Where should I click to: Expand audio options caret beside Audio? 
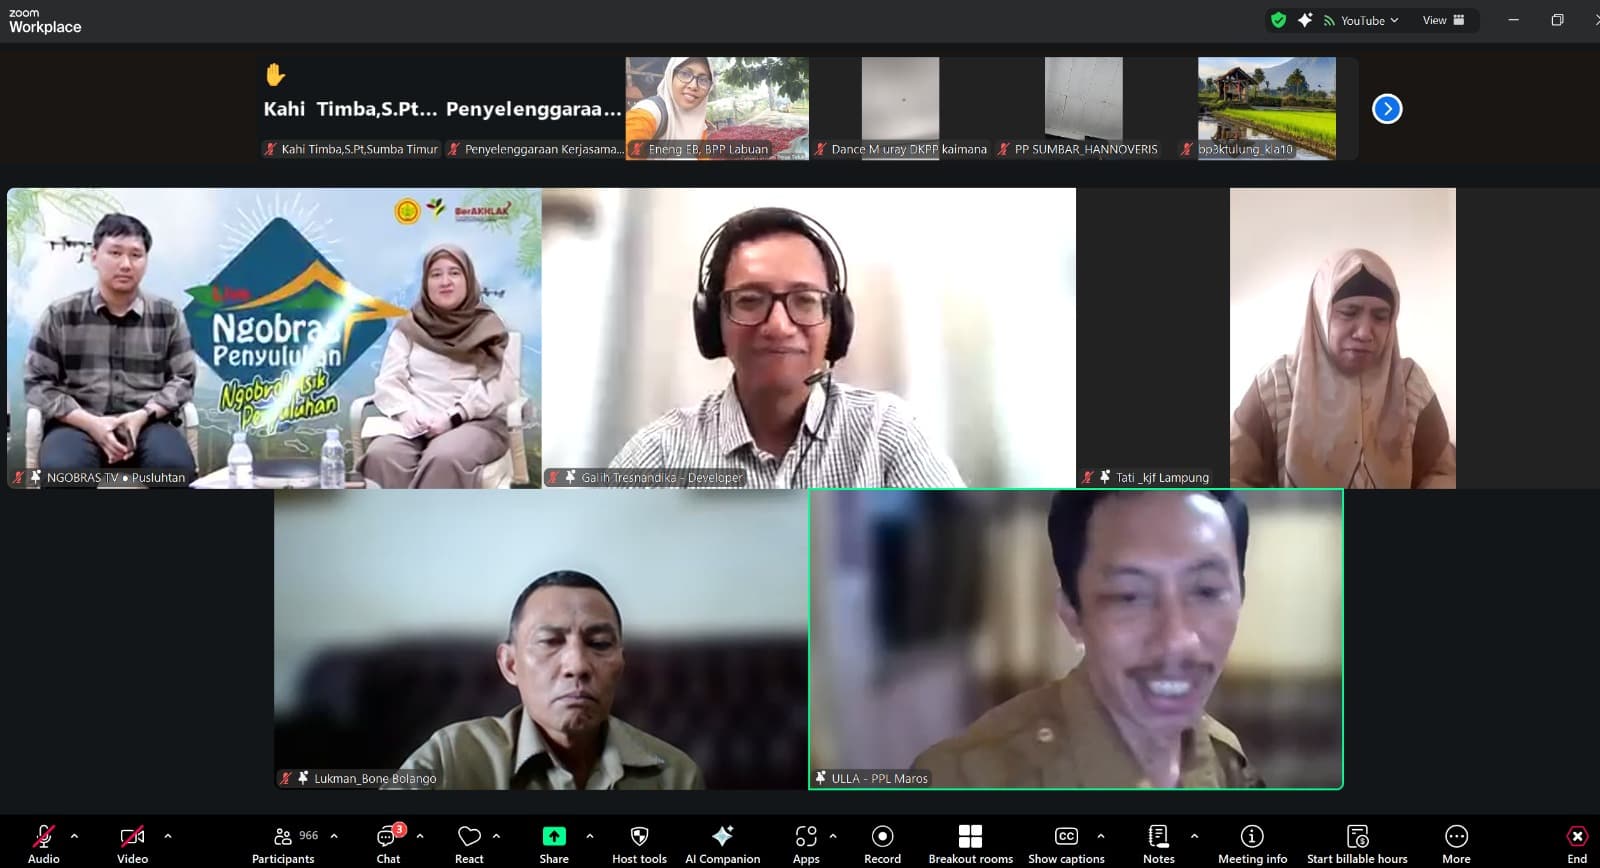(x=74, y=836)
